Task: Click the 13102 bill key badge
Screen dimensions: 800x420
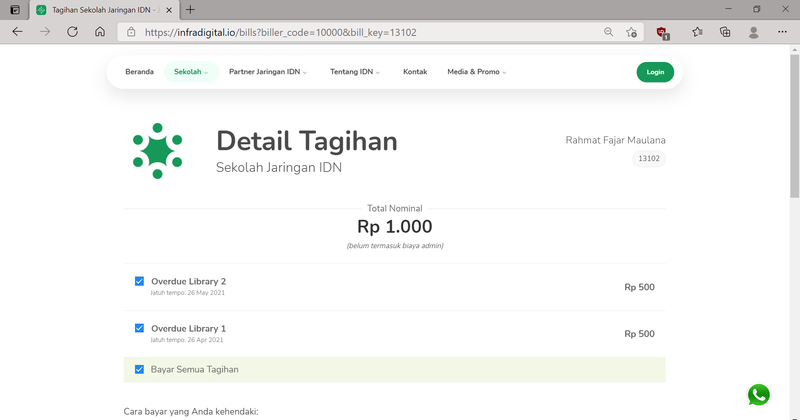Action: click(649, 159)
